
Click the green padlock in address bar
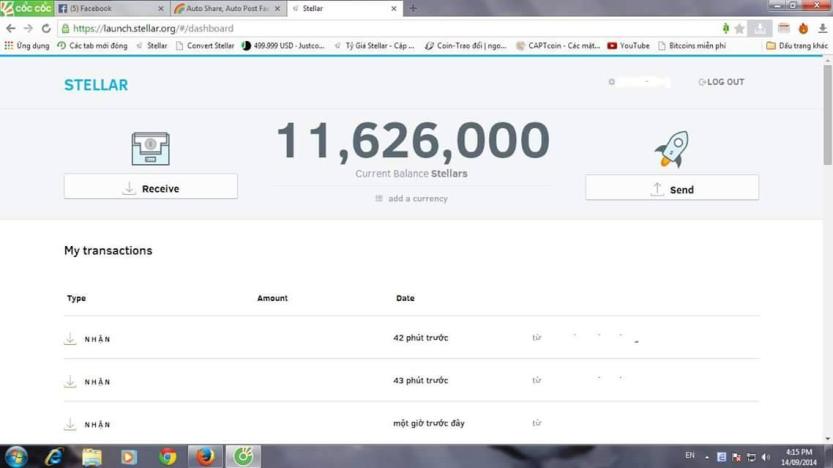click(x=65, y=29)
